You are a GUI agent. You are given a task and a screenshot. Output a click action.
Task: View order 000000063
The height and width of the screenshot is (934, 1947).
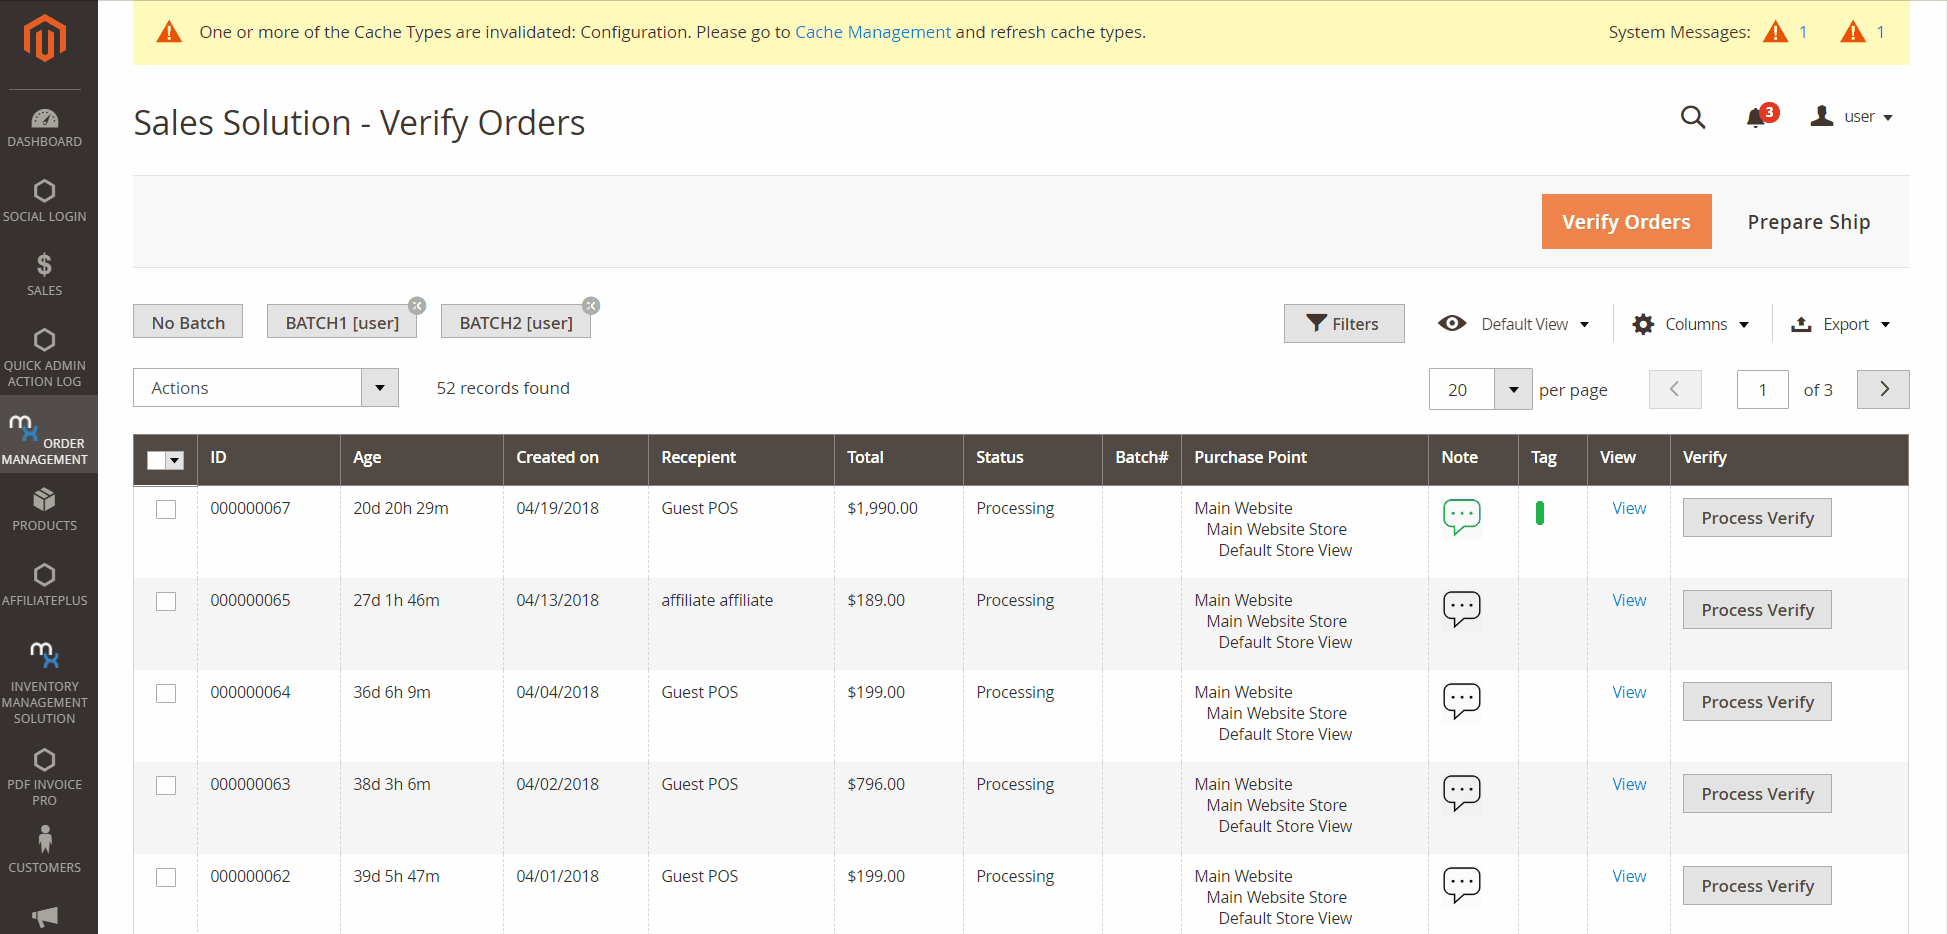[x=1629, y=784]
